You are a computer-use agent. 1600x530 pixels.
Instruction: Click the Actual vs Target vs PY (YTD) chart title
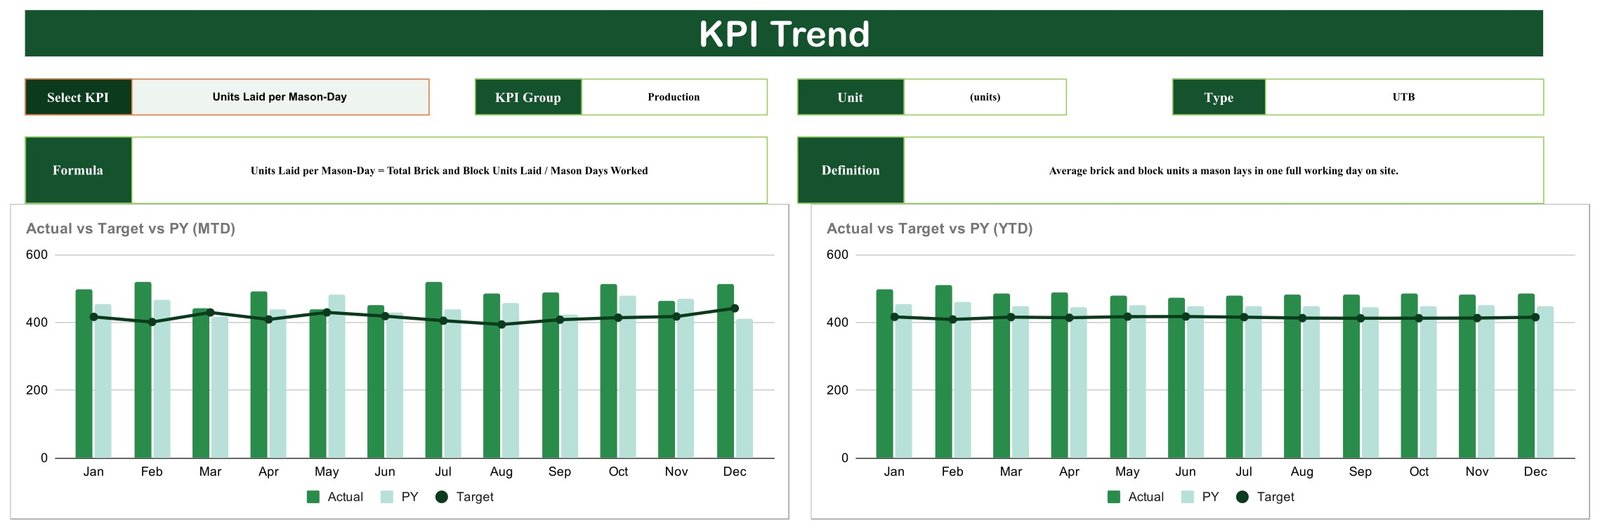pos(930,228)
